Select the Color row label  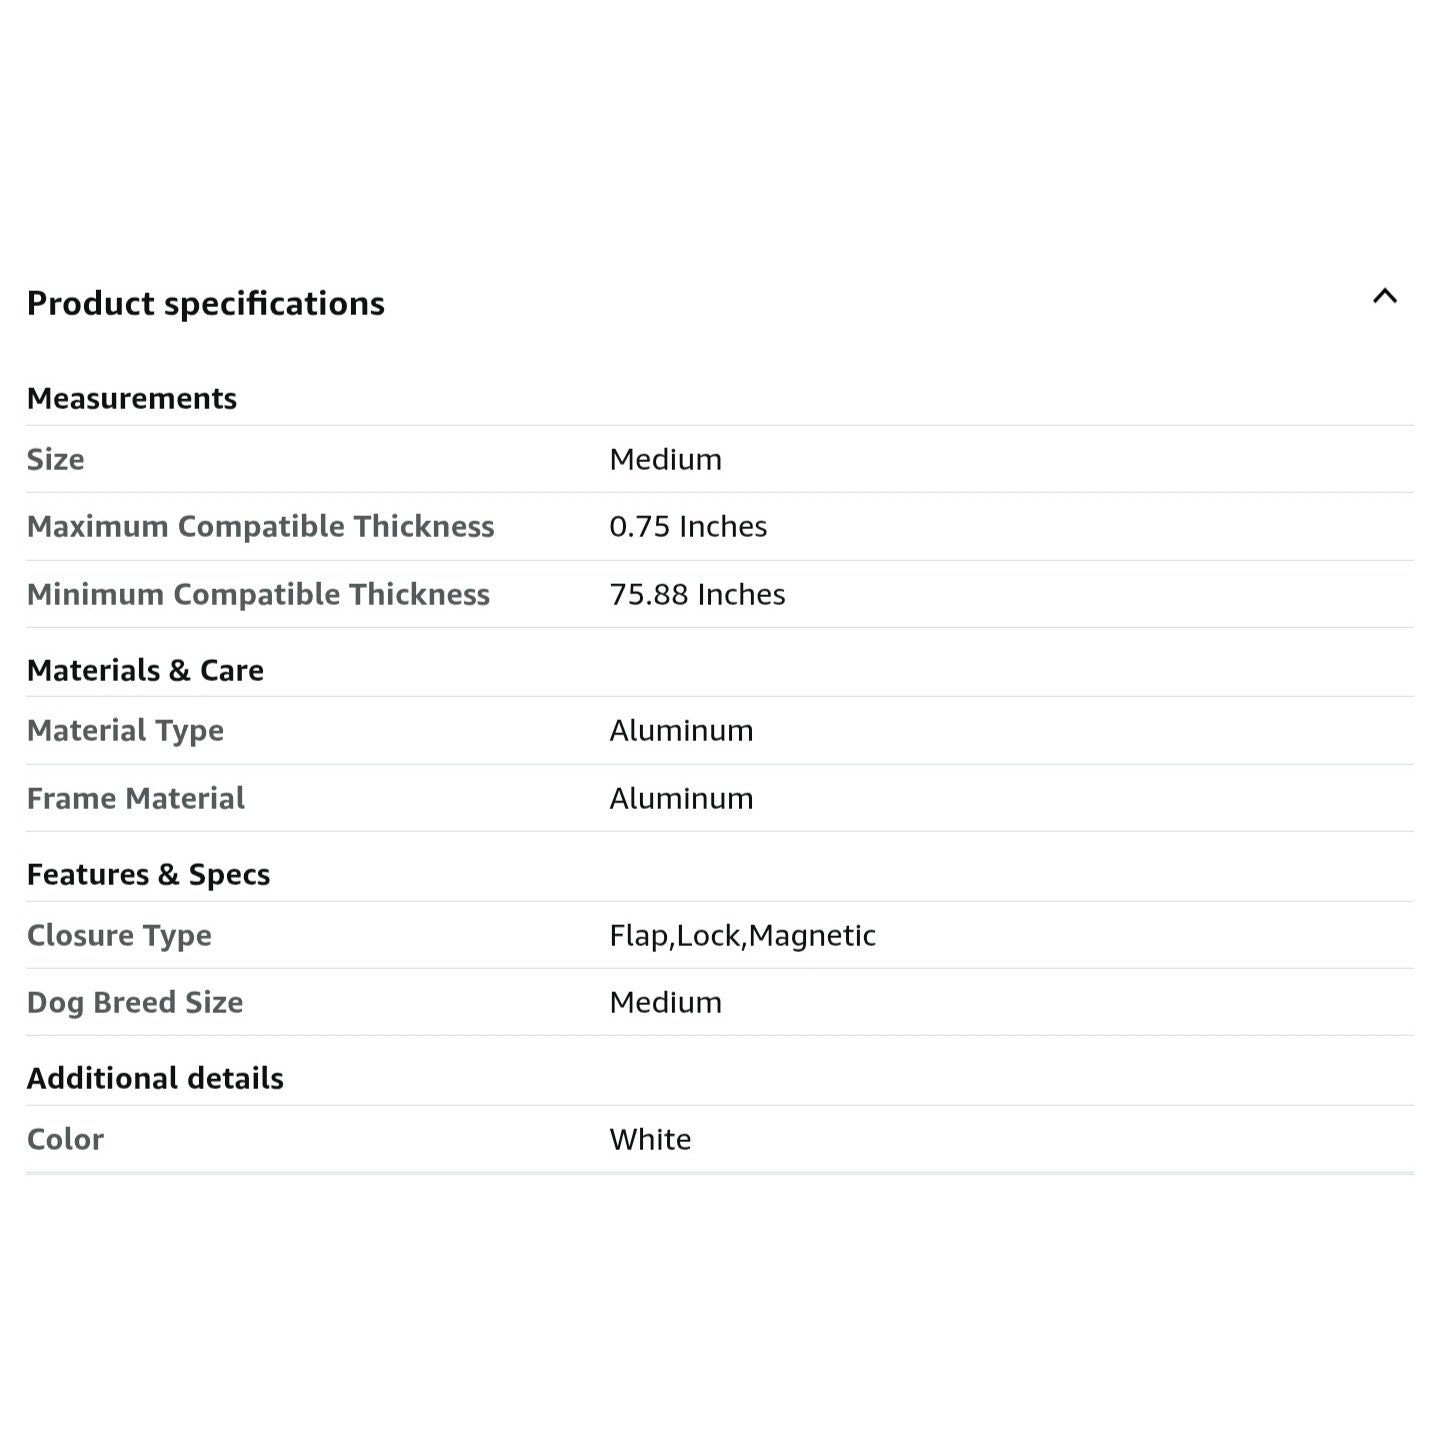(x=65, y=1139)
